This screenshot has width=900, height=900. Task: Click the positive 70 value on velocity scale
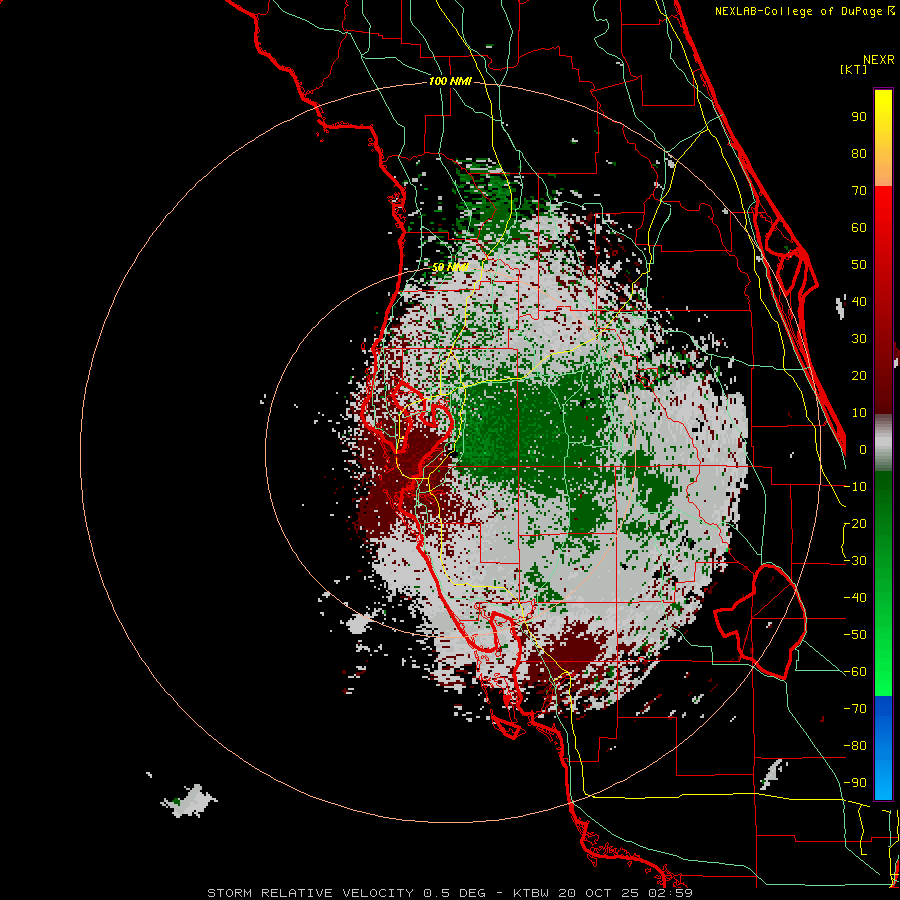(859, 191)
